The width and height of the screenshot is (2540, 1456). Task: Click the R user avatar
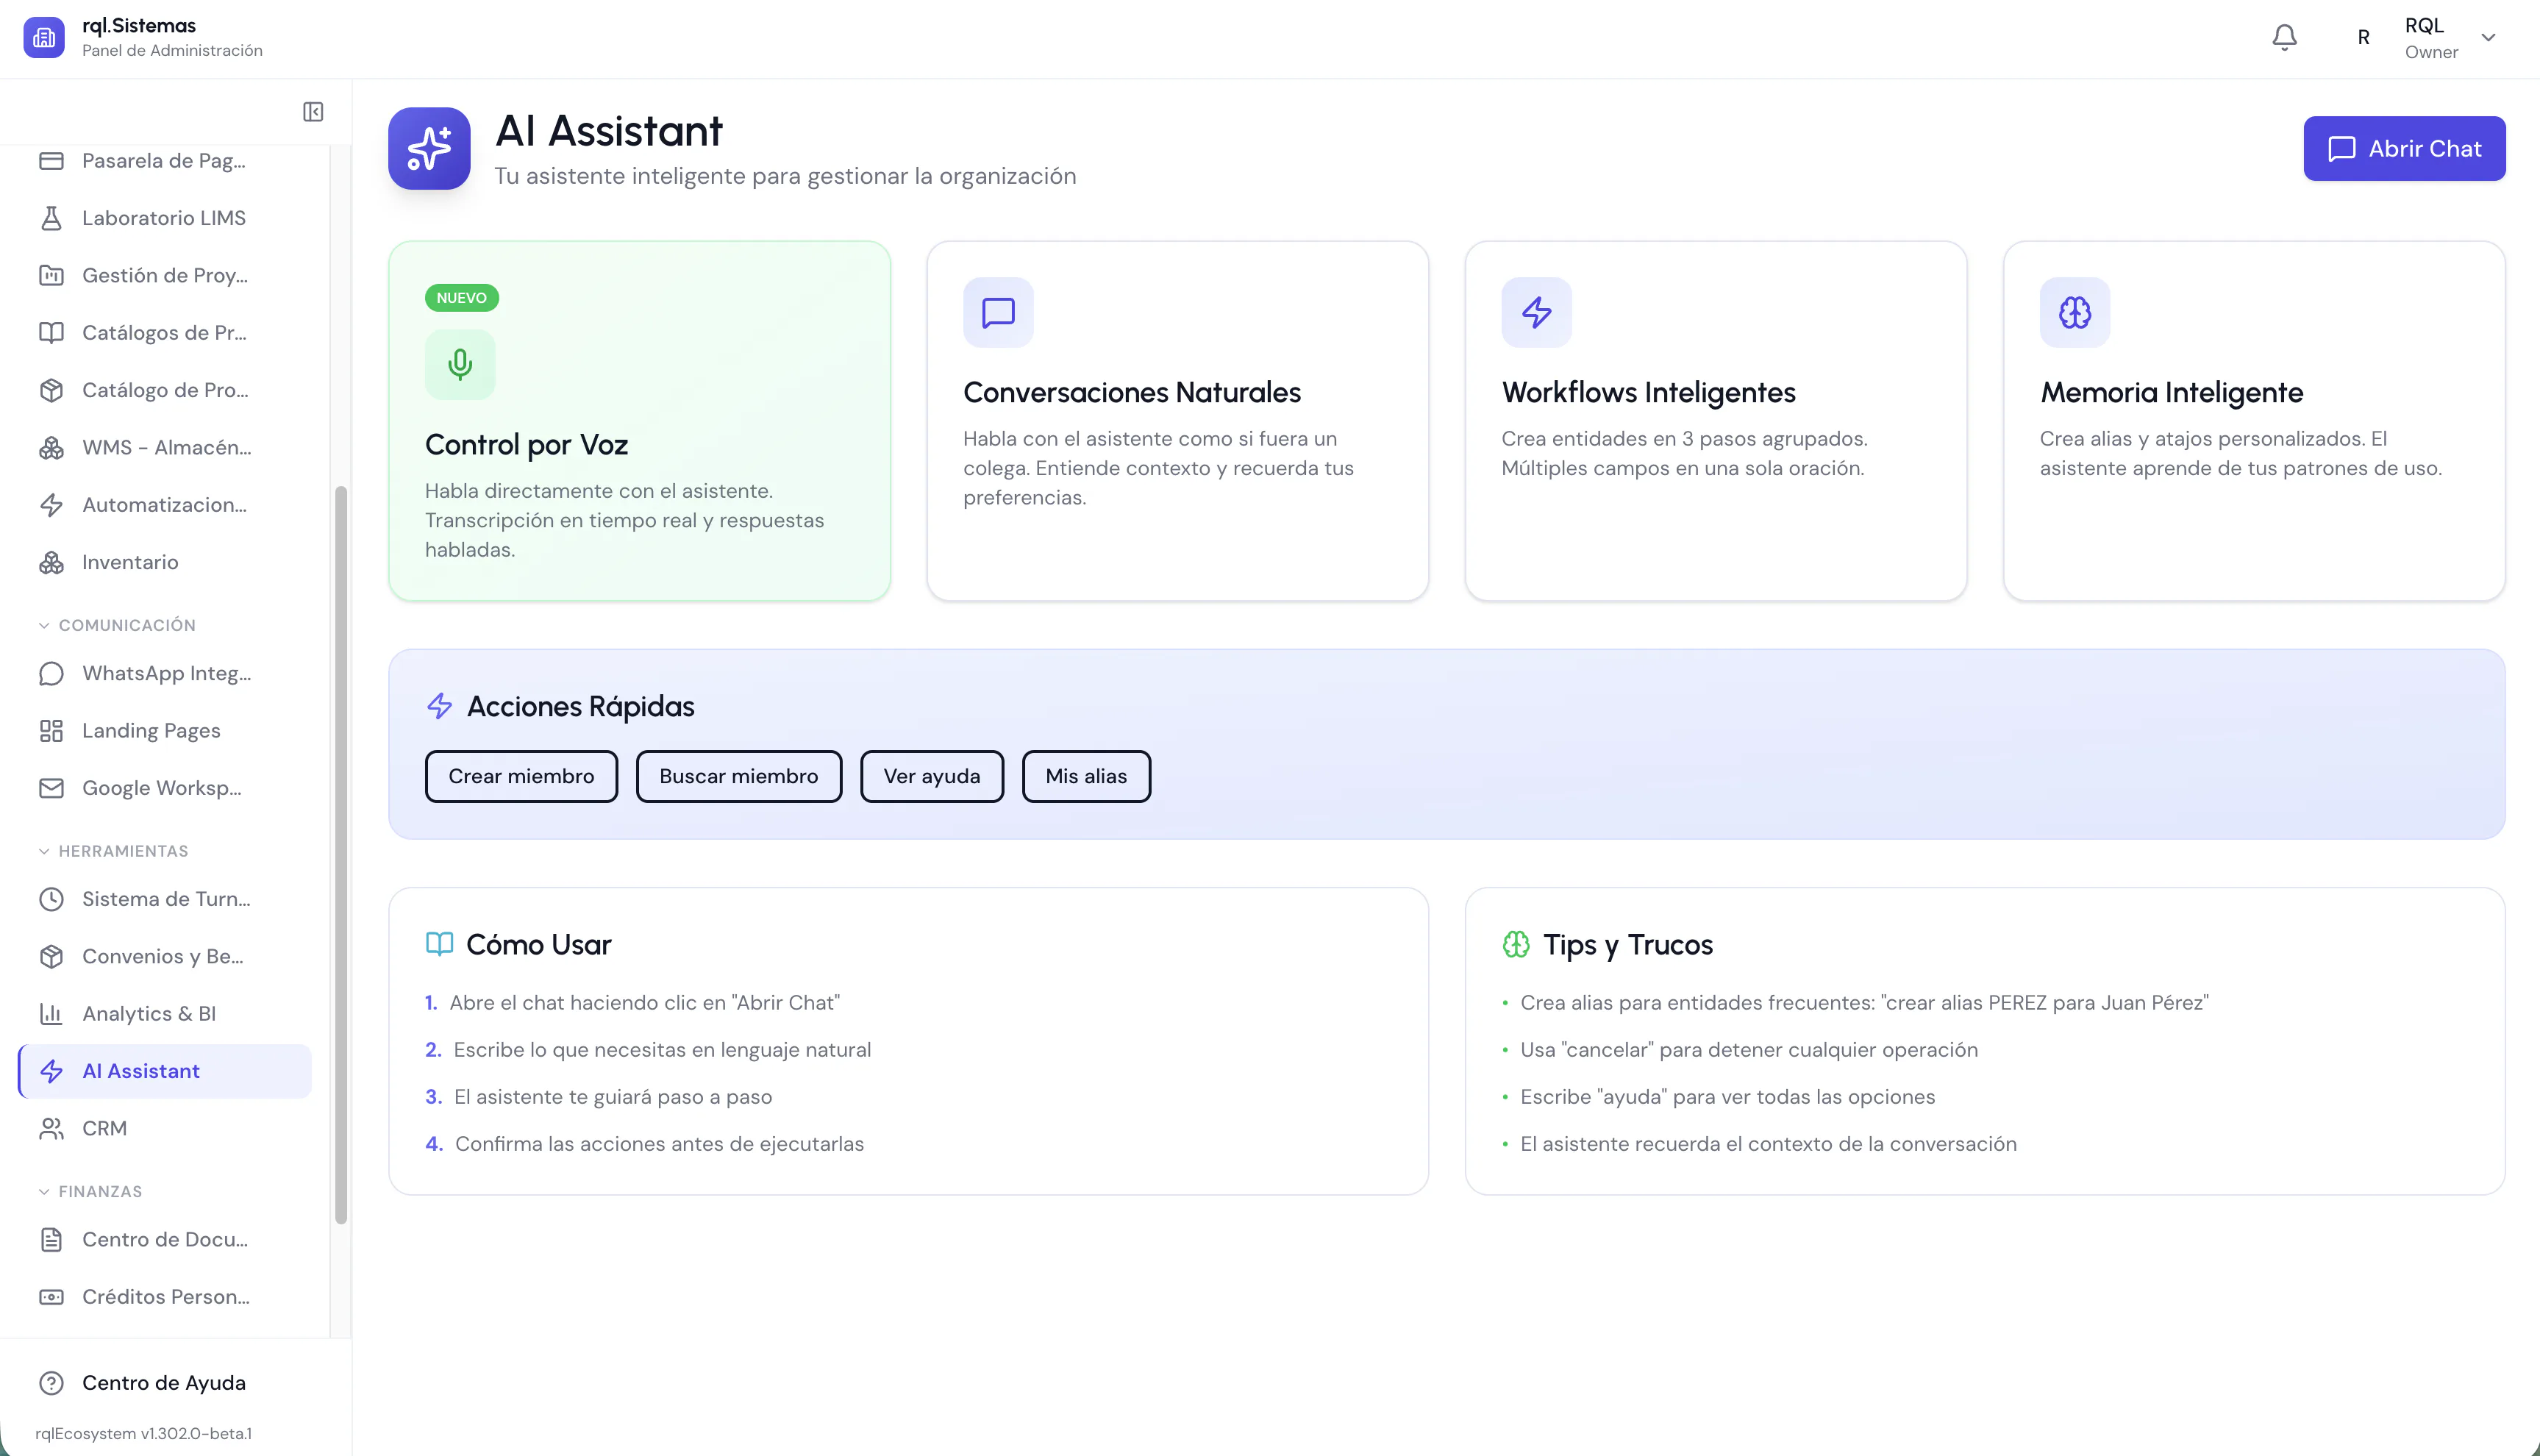coord(2363,38)
